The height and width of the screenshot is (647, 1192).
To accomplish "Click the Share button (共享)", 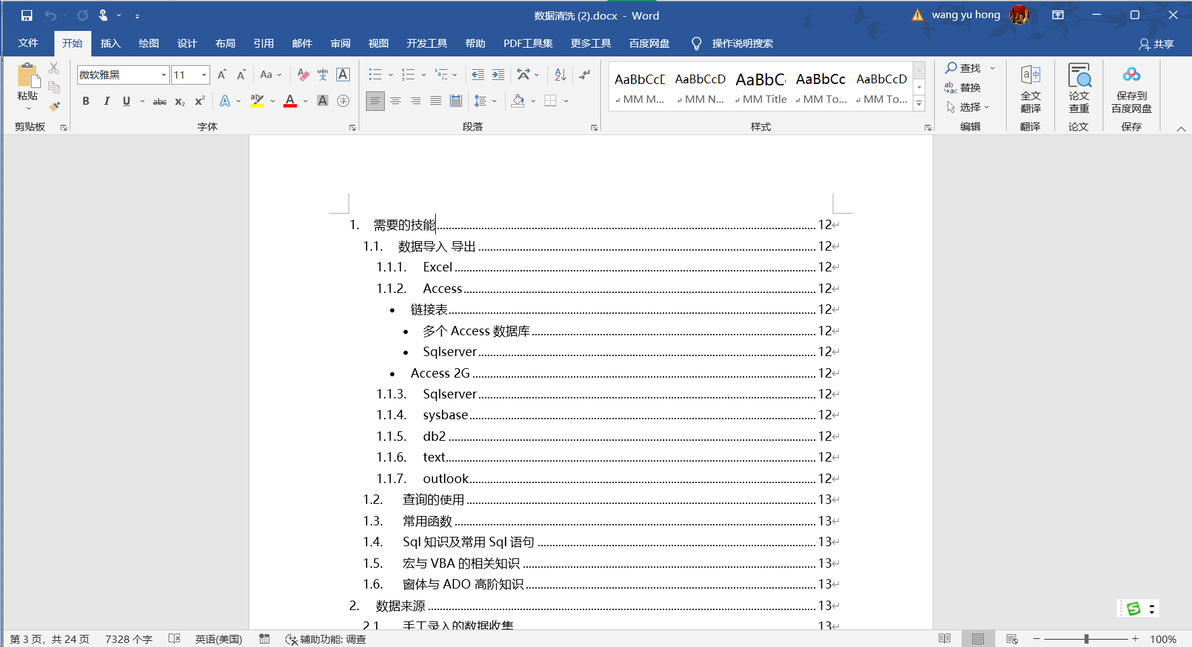I will pyautogui.click(x=1156, y=44).
